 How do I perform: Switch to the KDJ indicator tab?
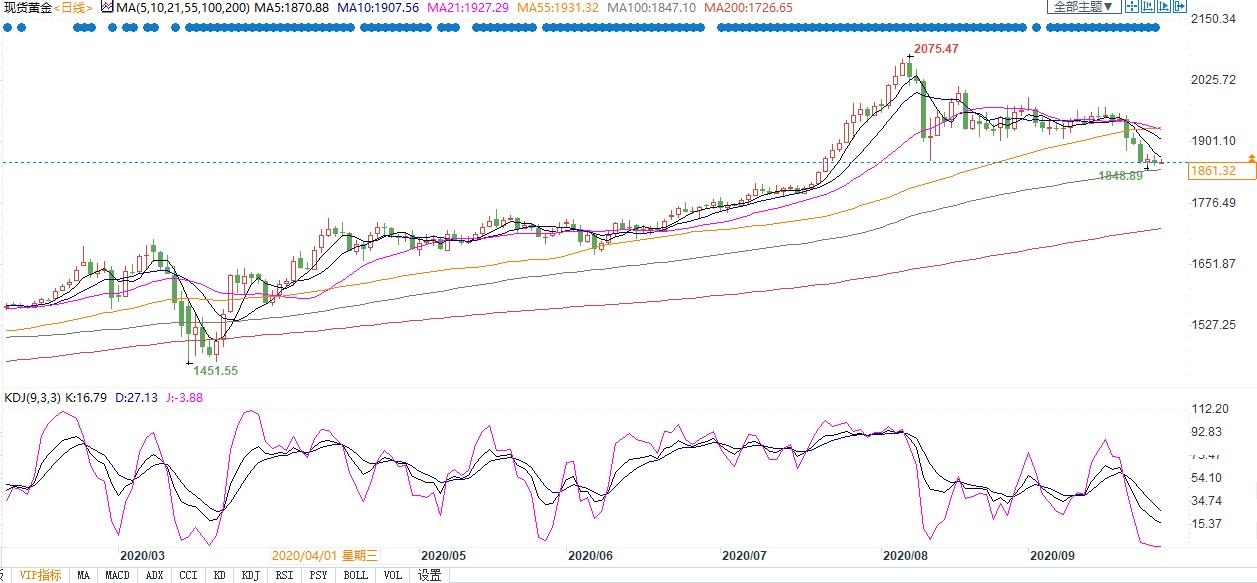point(251,575)
